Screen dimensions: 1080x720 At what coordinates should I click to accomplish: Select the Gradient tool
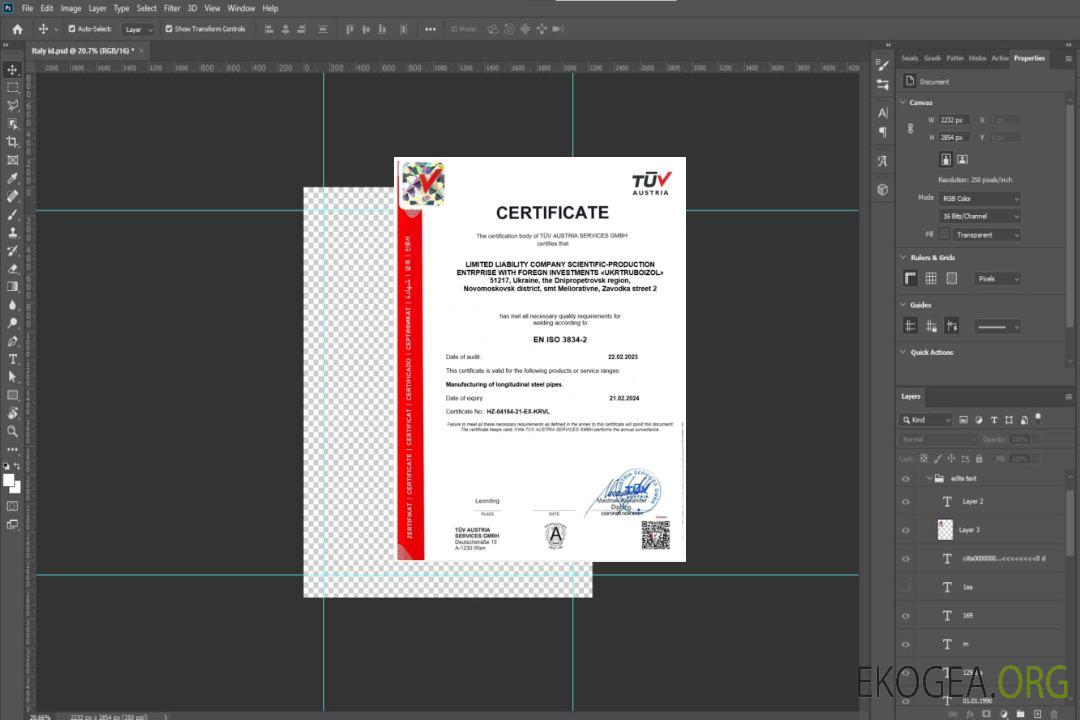[x=12, y=287]
